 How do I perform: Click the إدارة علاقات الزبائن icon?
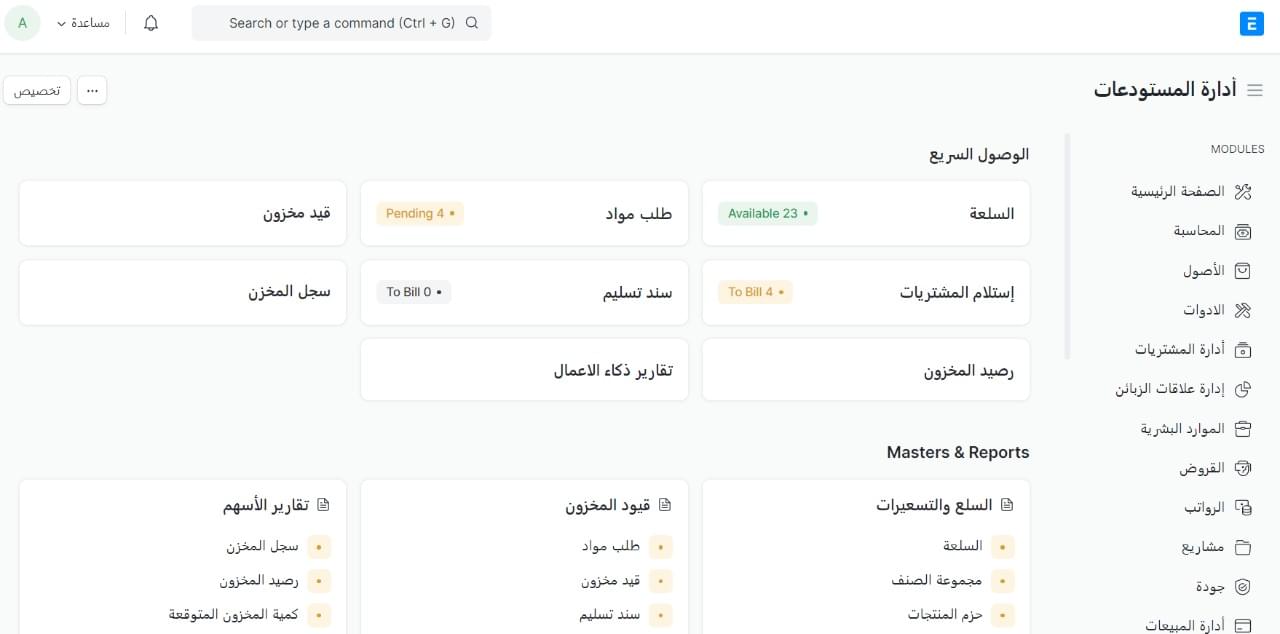pyautogui.click(x=1243, y=389)
